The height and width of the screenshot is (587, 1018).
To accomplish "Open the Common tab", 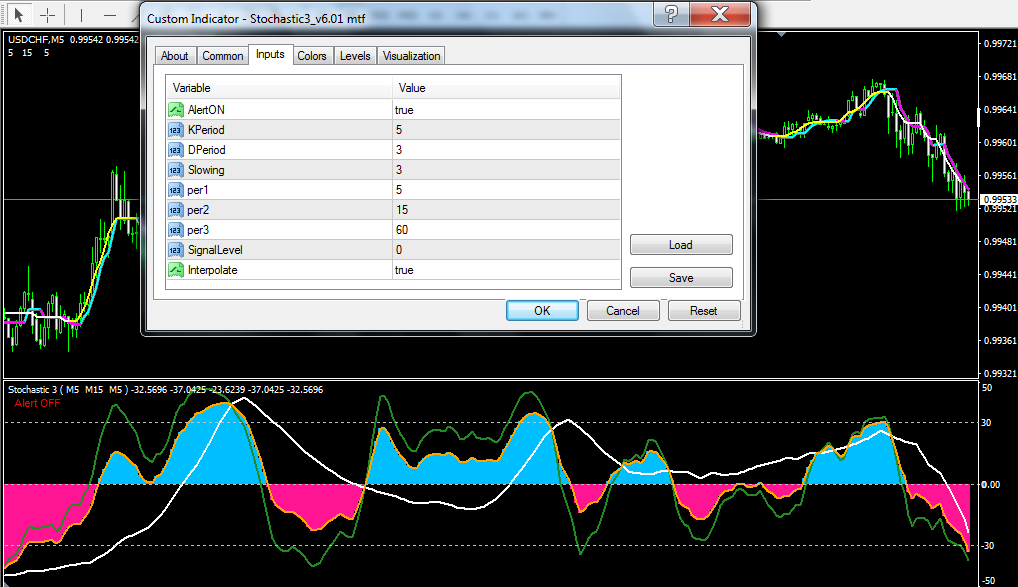I will point(222,56).
